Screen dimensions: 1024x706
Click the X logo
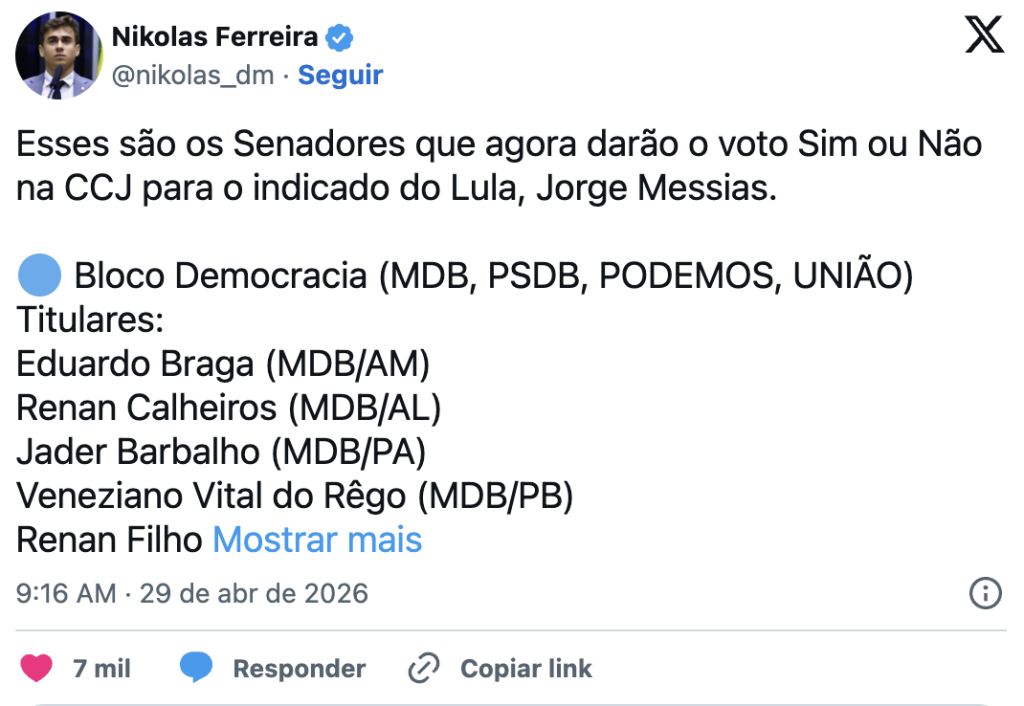coord(984,37)
